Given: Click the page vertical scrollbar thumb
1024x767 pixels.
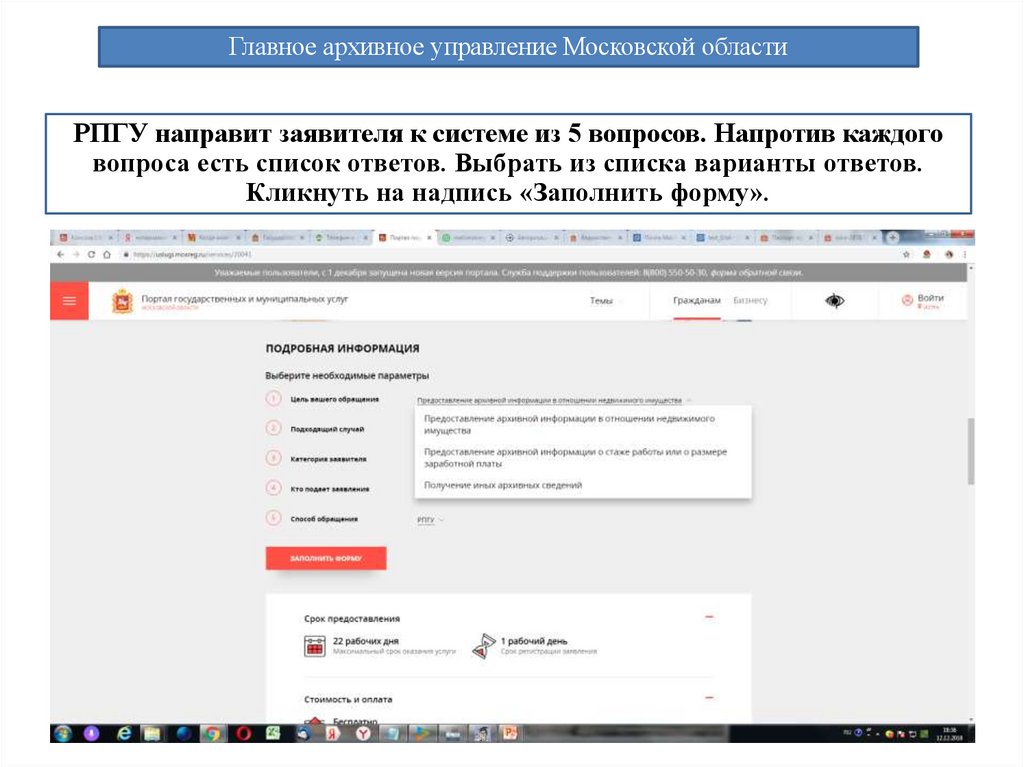Looking at the screenshot, I should point(971,451).
